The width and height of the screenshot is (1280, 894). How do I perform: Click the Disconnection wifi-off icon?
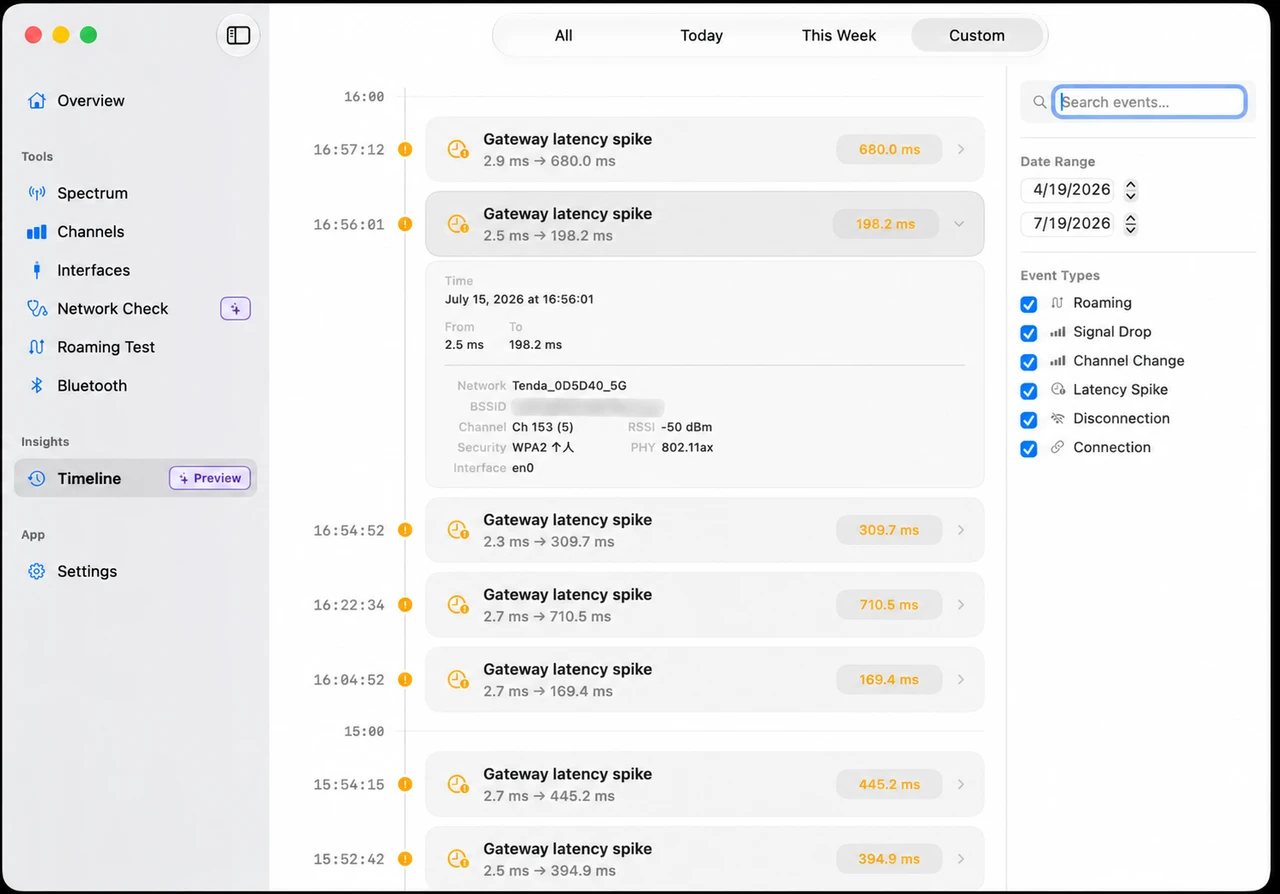[1058, 419]
